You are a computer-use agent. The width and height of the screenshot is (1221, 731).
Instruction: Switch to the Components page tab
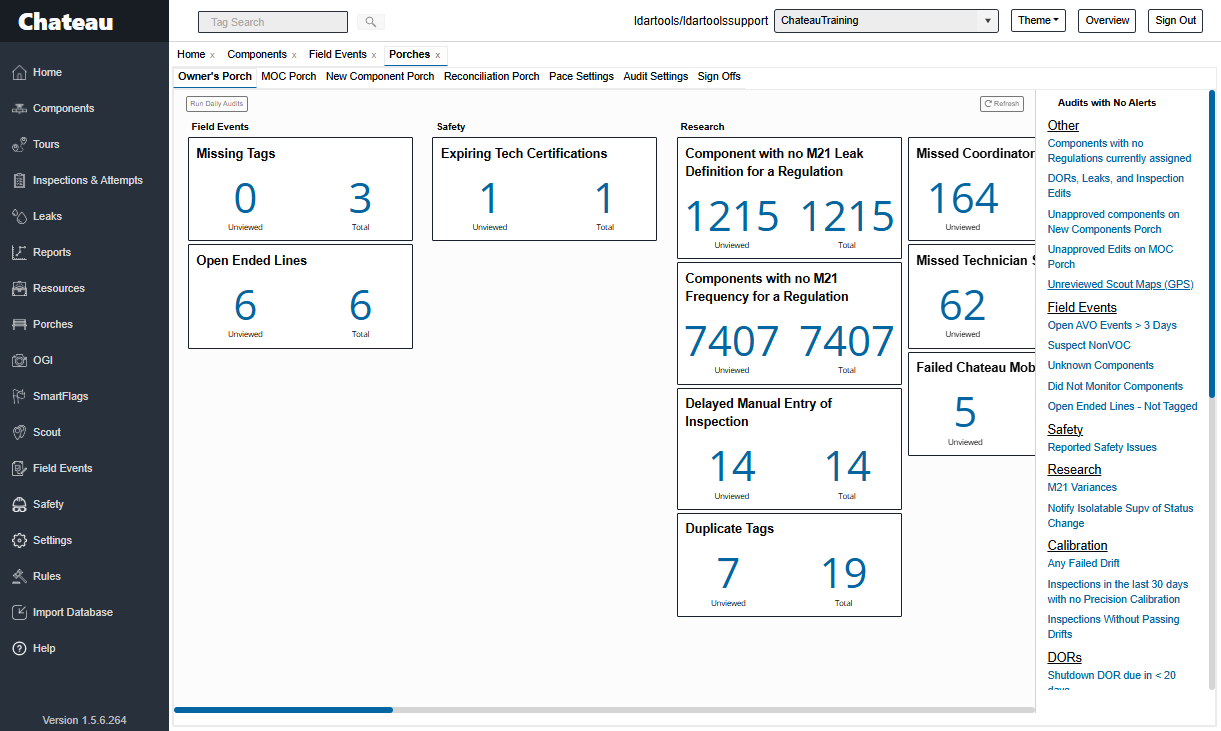(257, 54)
